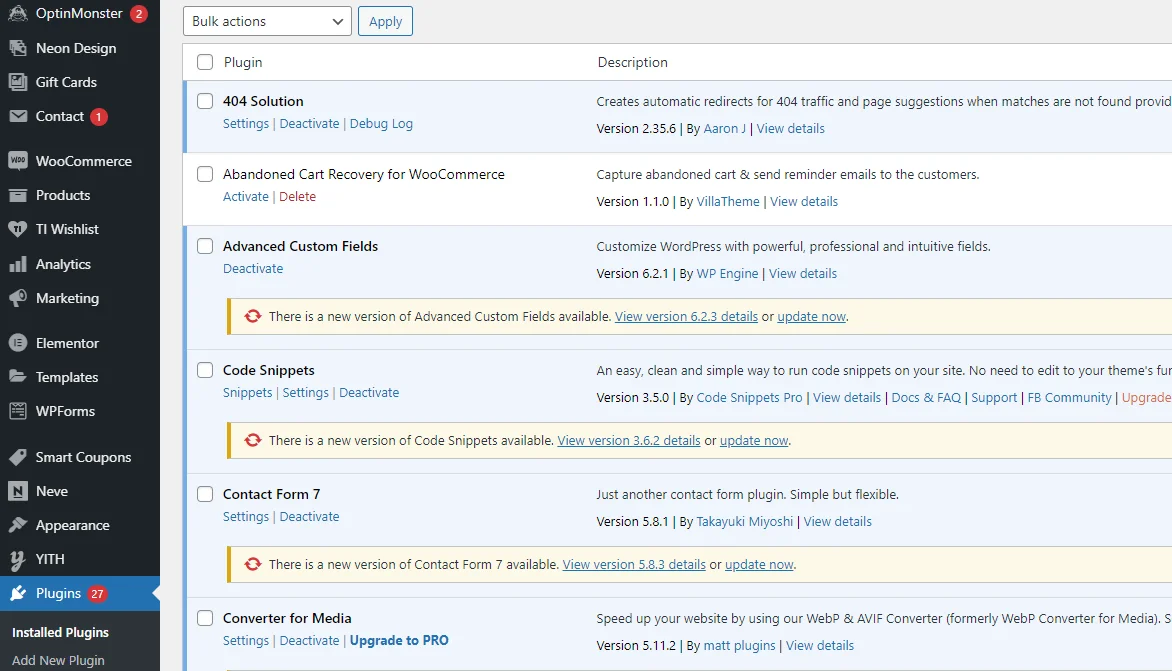Click update now for Code Snippets
Image resolution: width=1172 pixels, height=671 pixels.
point(754,440)
